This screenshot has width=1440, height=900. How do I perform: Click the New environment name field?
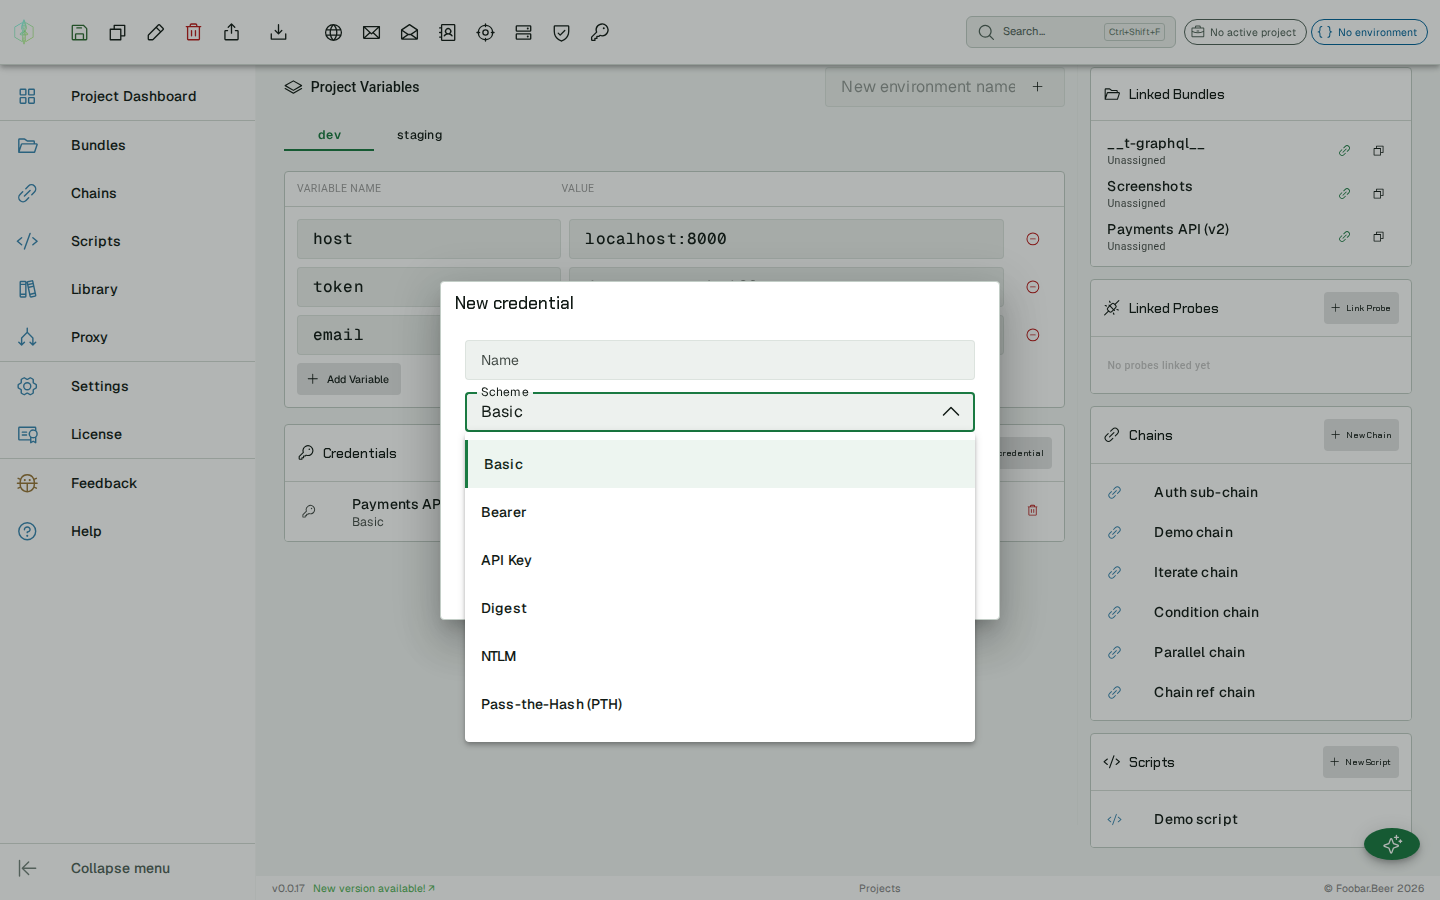(928, 87)
